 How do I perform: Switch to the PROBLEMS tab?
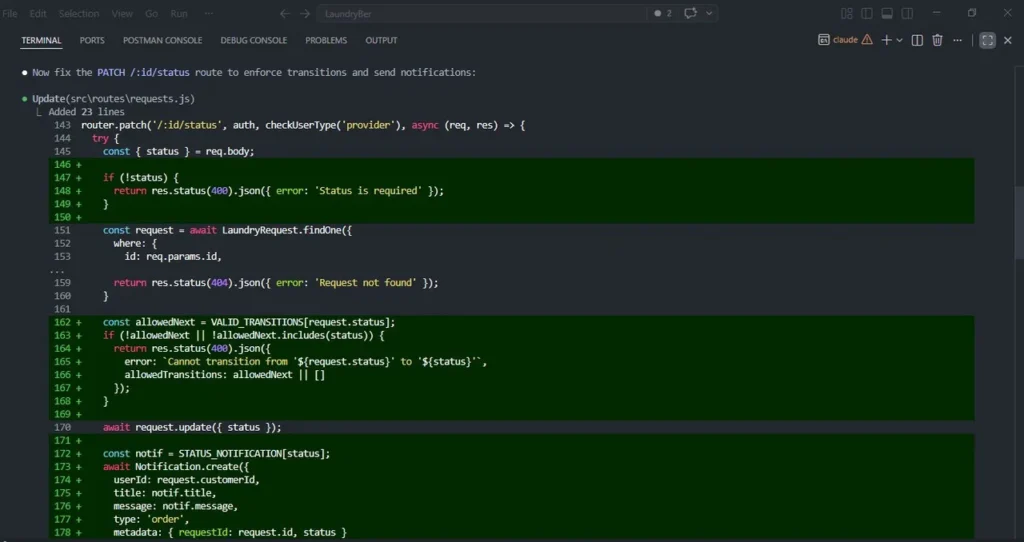point(326,40)
